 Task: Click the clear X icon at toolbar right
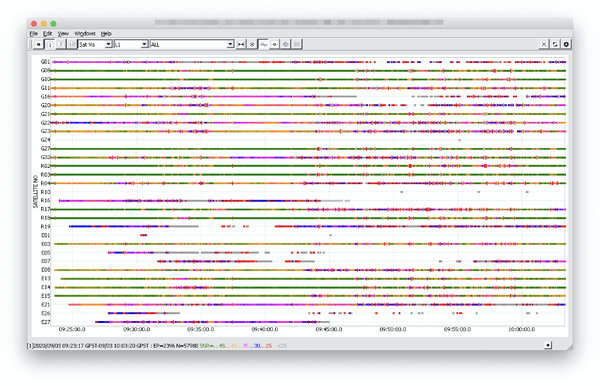(x=543, y=44)
